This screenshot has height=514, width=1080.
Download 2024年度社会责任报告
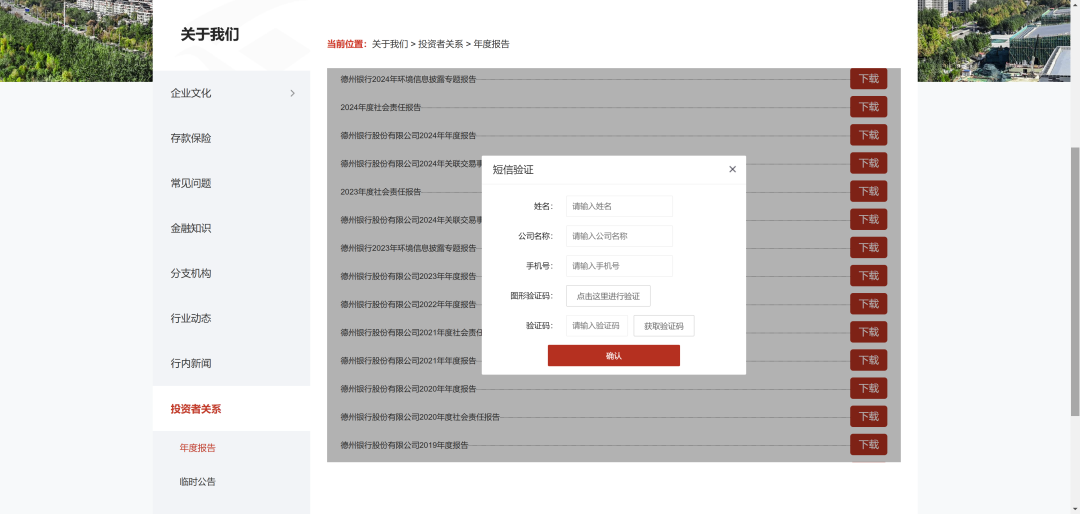(869, 107)
